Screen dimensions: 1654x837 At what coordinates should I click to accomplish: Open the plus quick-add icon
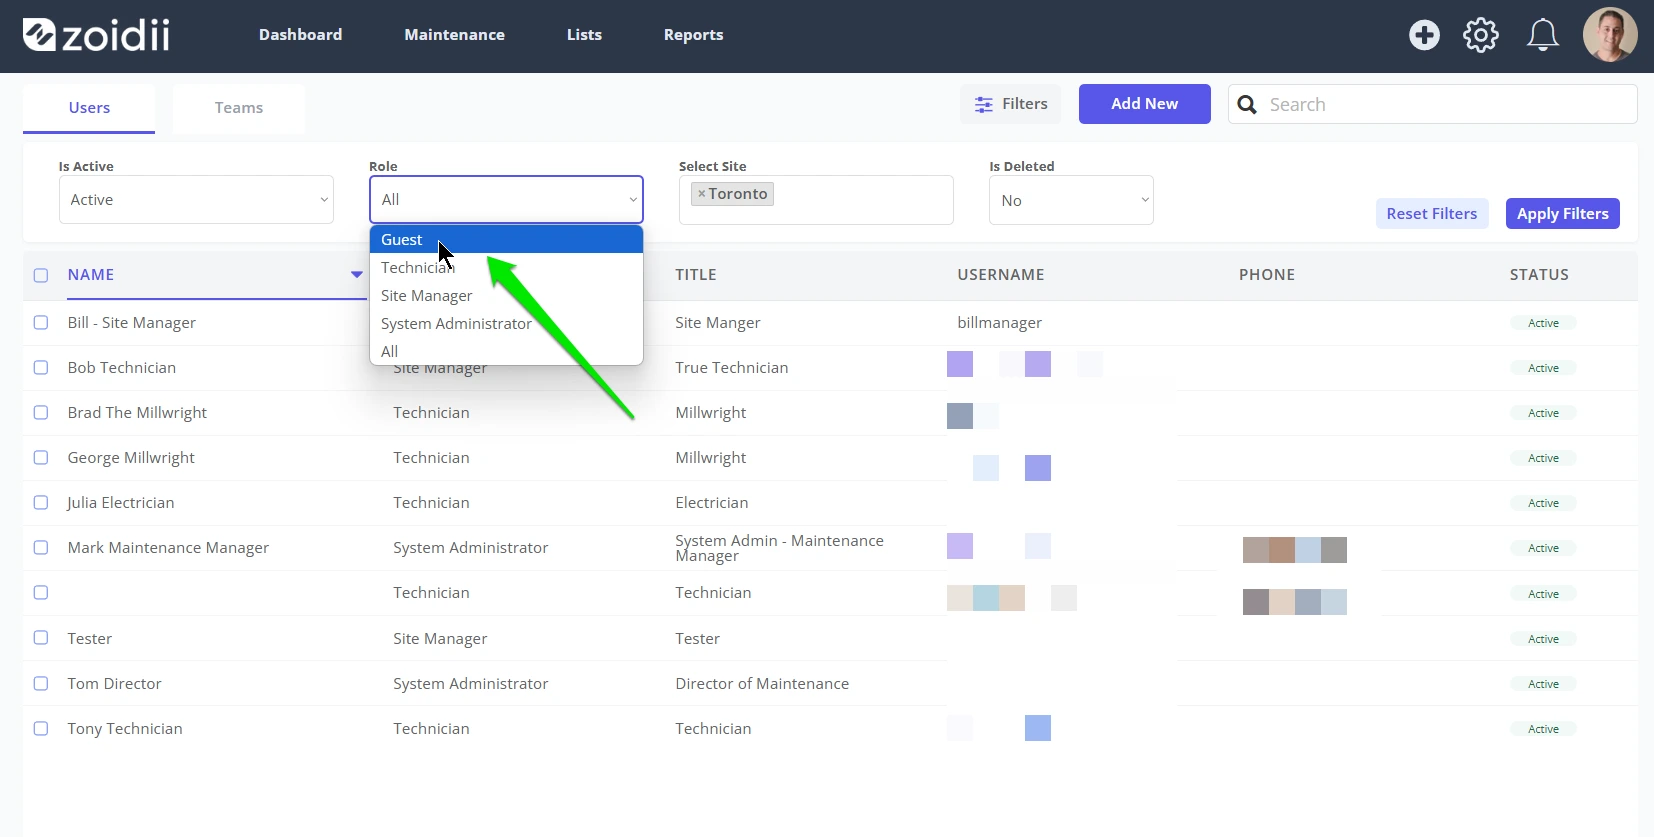coord(1424,35)
